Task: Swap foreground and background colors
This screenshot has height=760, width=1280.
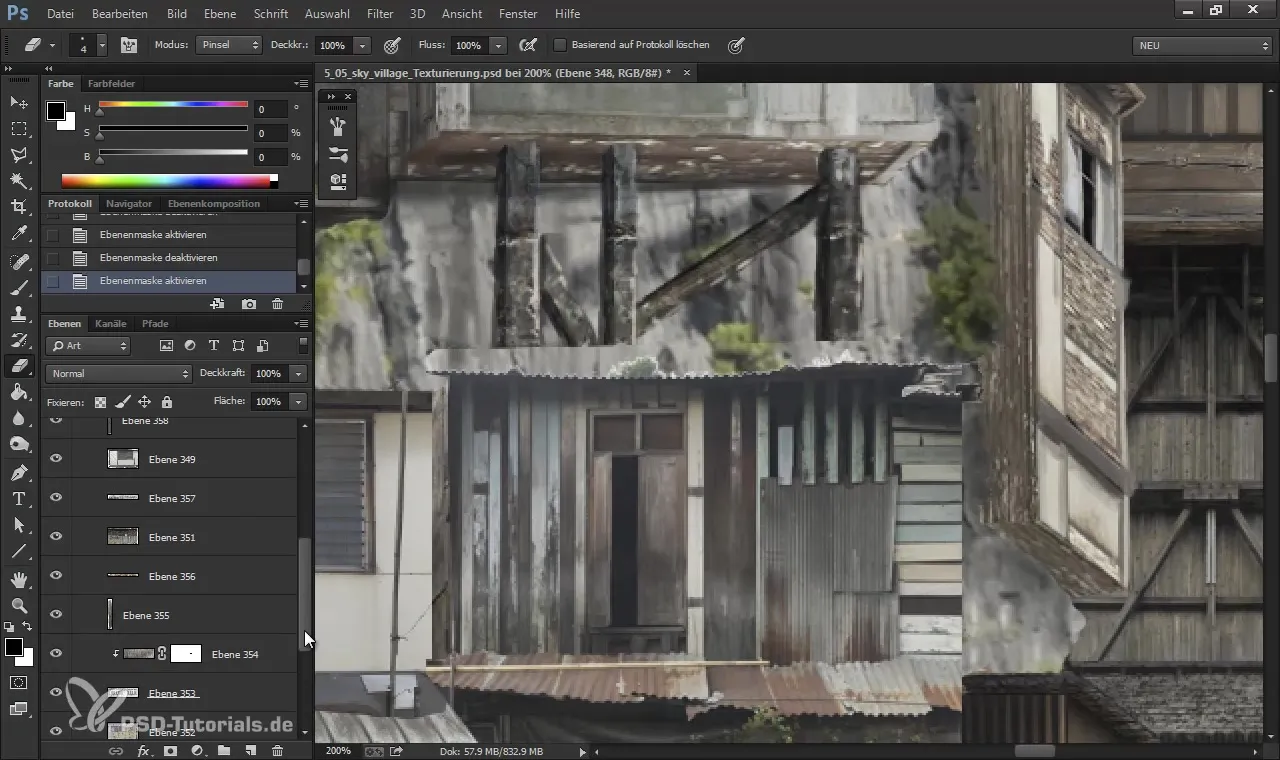Action: click(x=28, y=627)
